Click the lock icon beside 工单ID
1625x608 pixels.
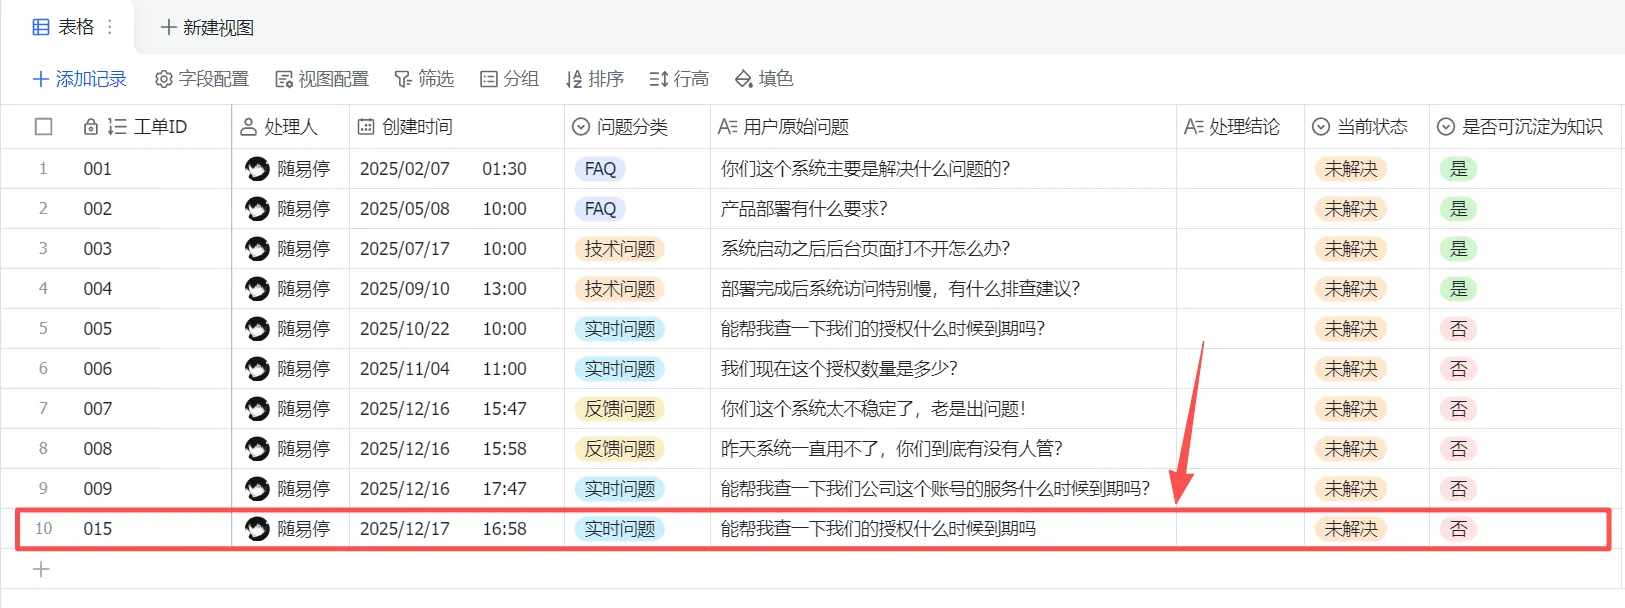(91, 127)
